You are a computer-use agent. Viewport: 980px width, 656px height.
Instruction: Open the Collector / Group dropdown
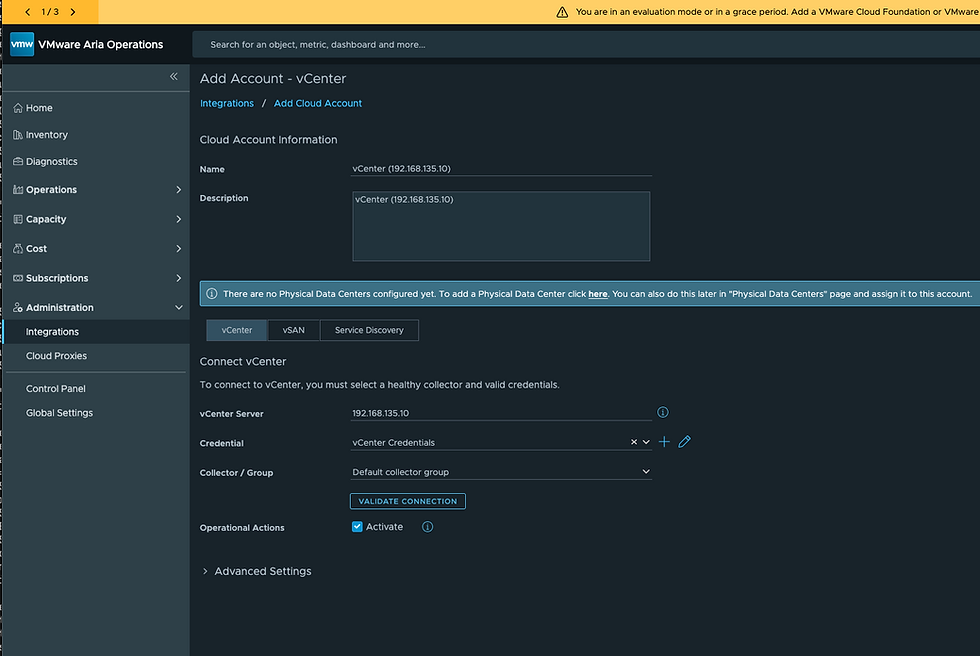point(501,472)
